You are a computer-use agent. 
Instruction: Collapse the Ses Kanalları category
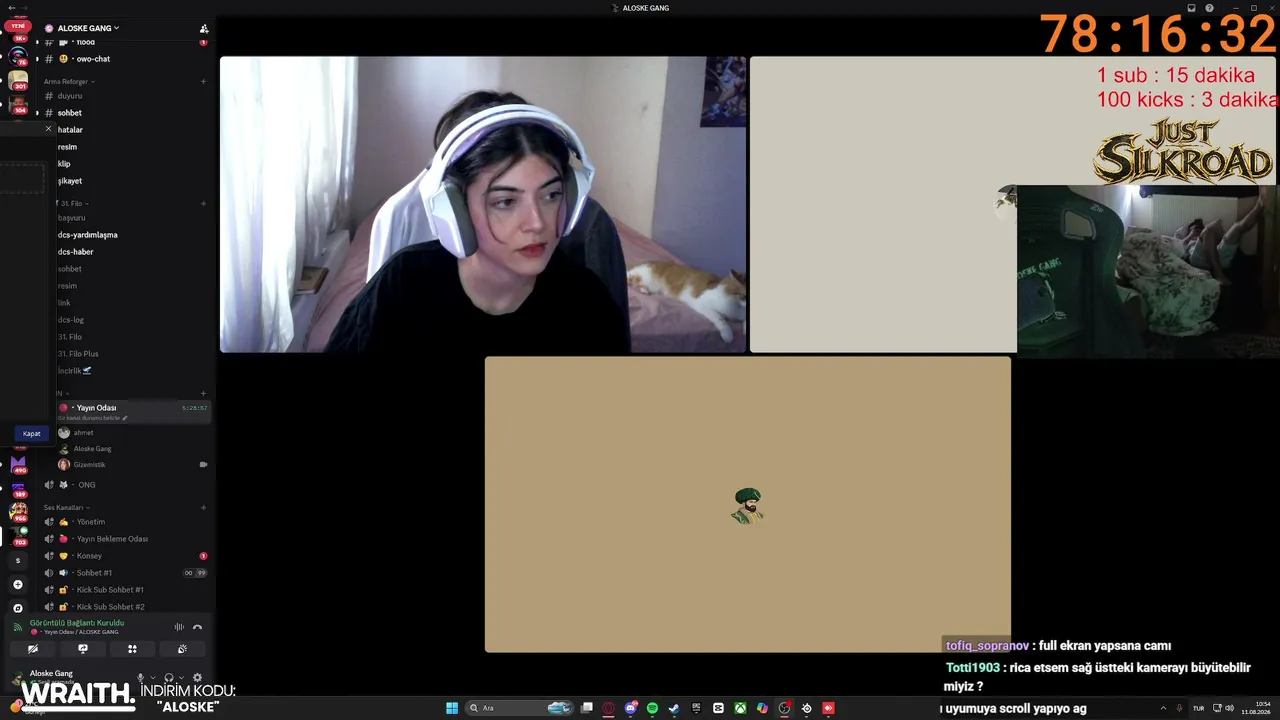point(67,507)
